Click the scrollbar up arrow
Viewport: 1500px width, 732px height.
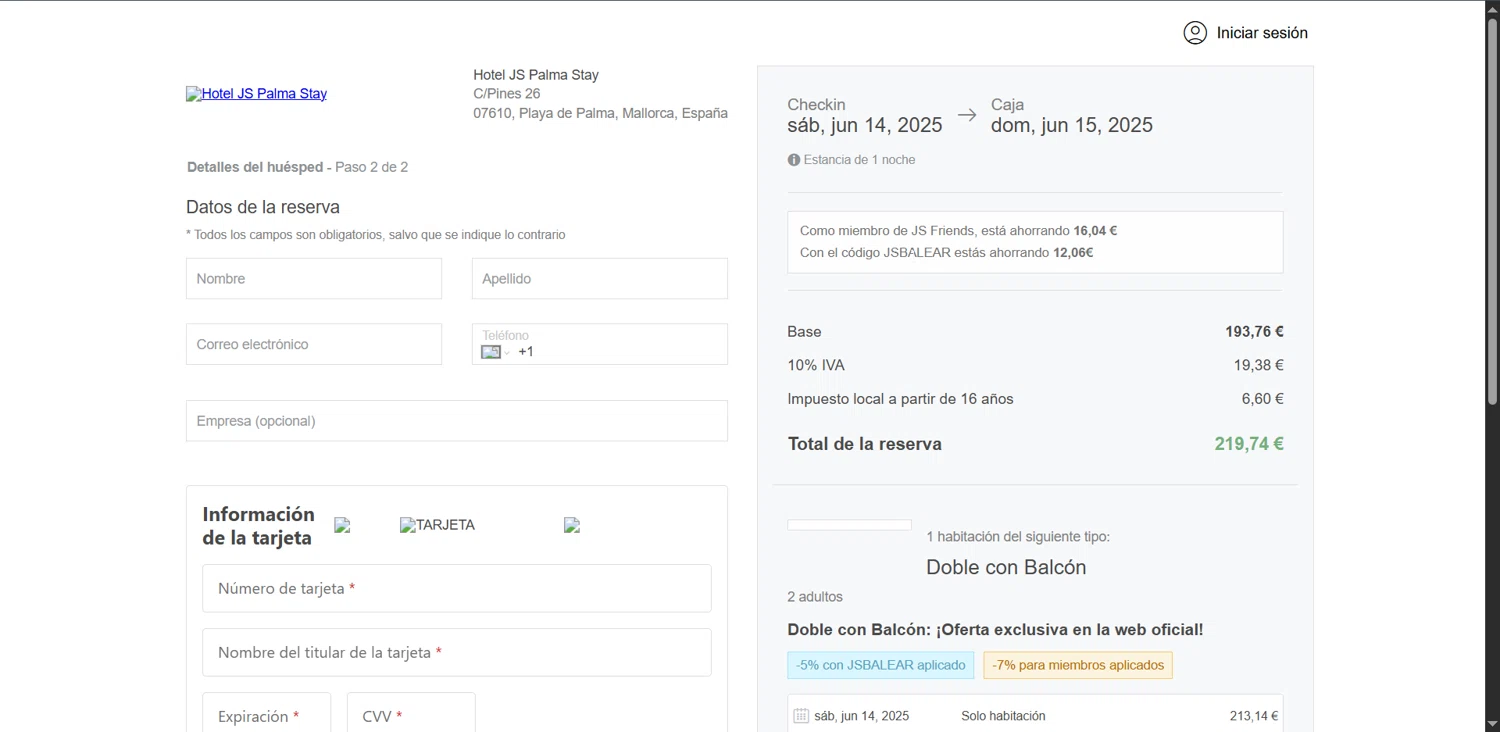coord(1492,8)
